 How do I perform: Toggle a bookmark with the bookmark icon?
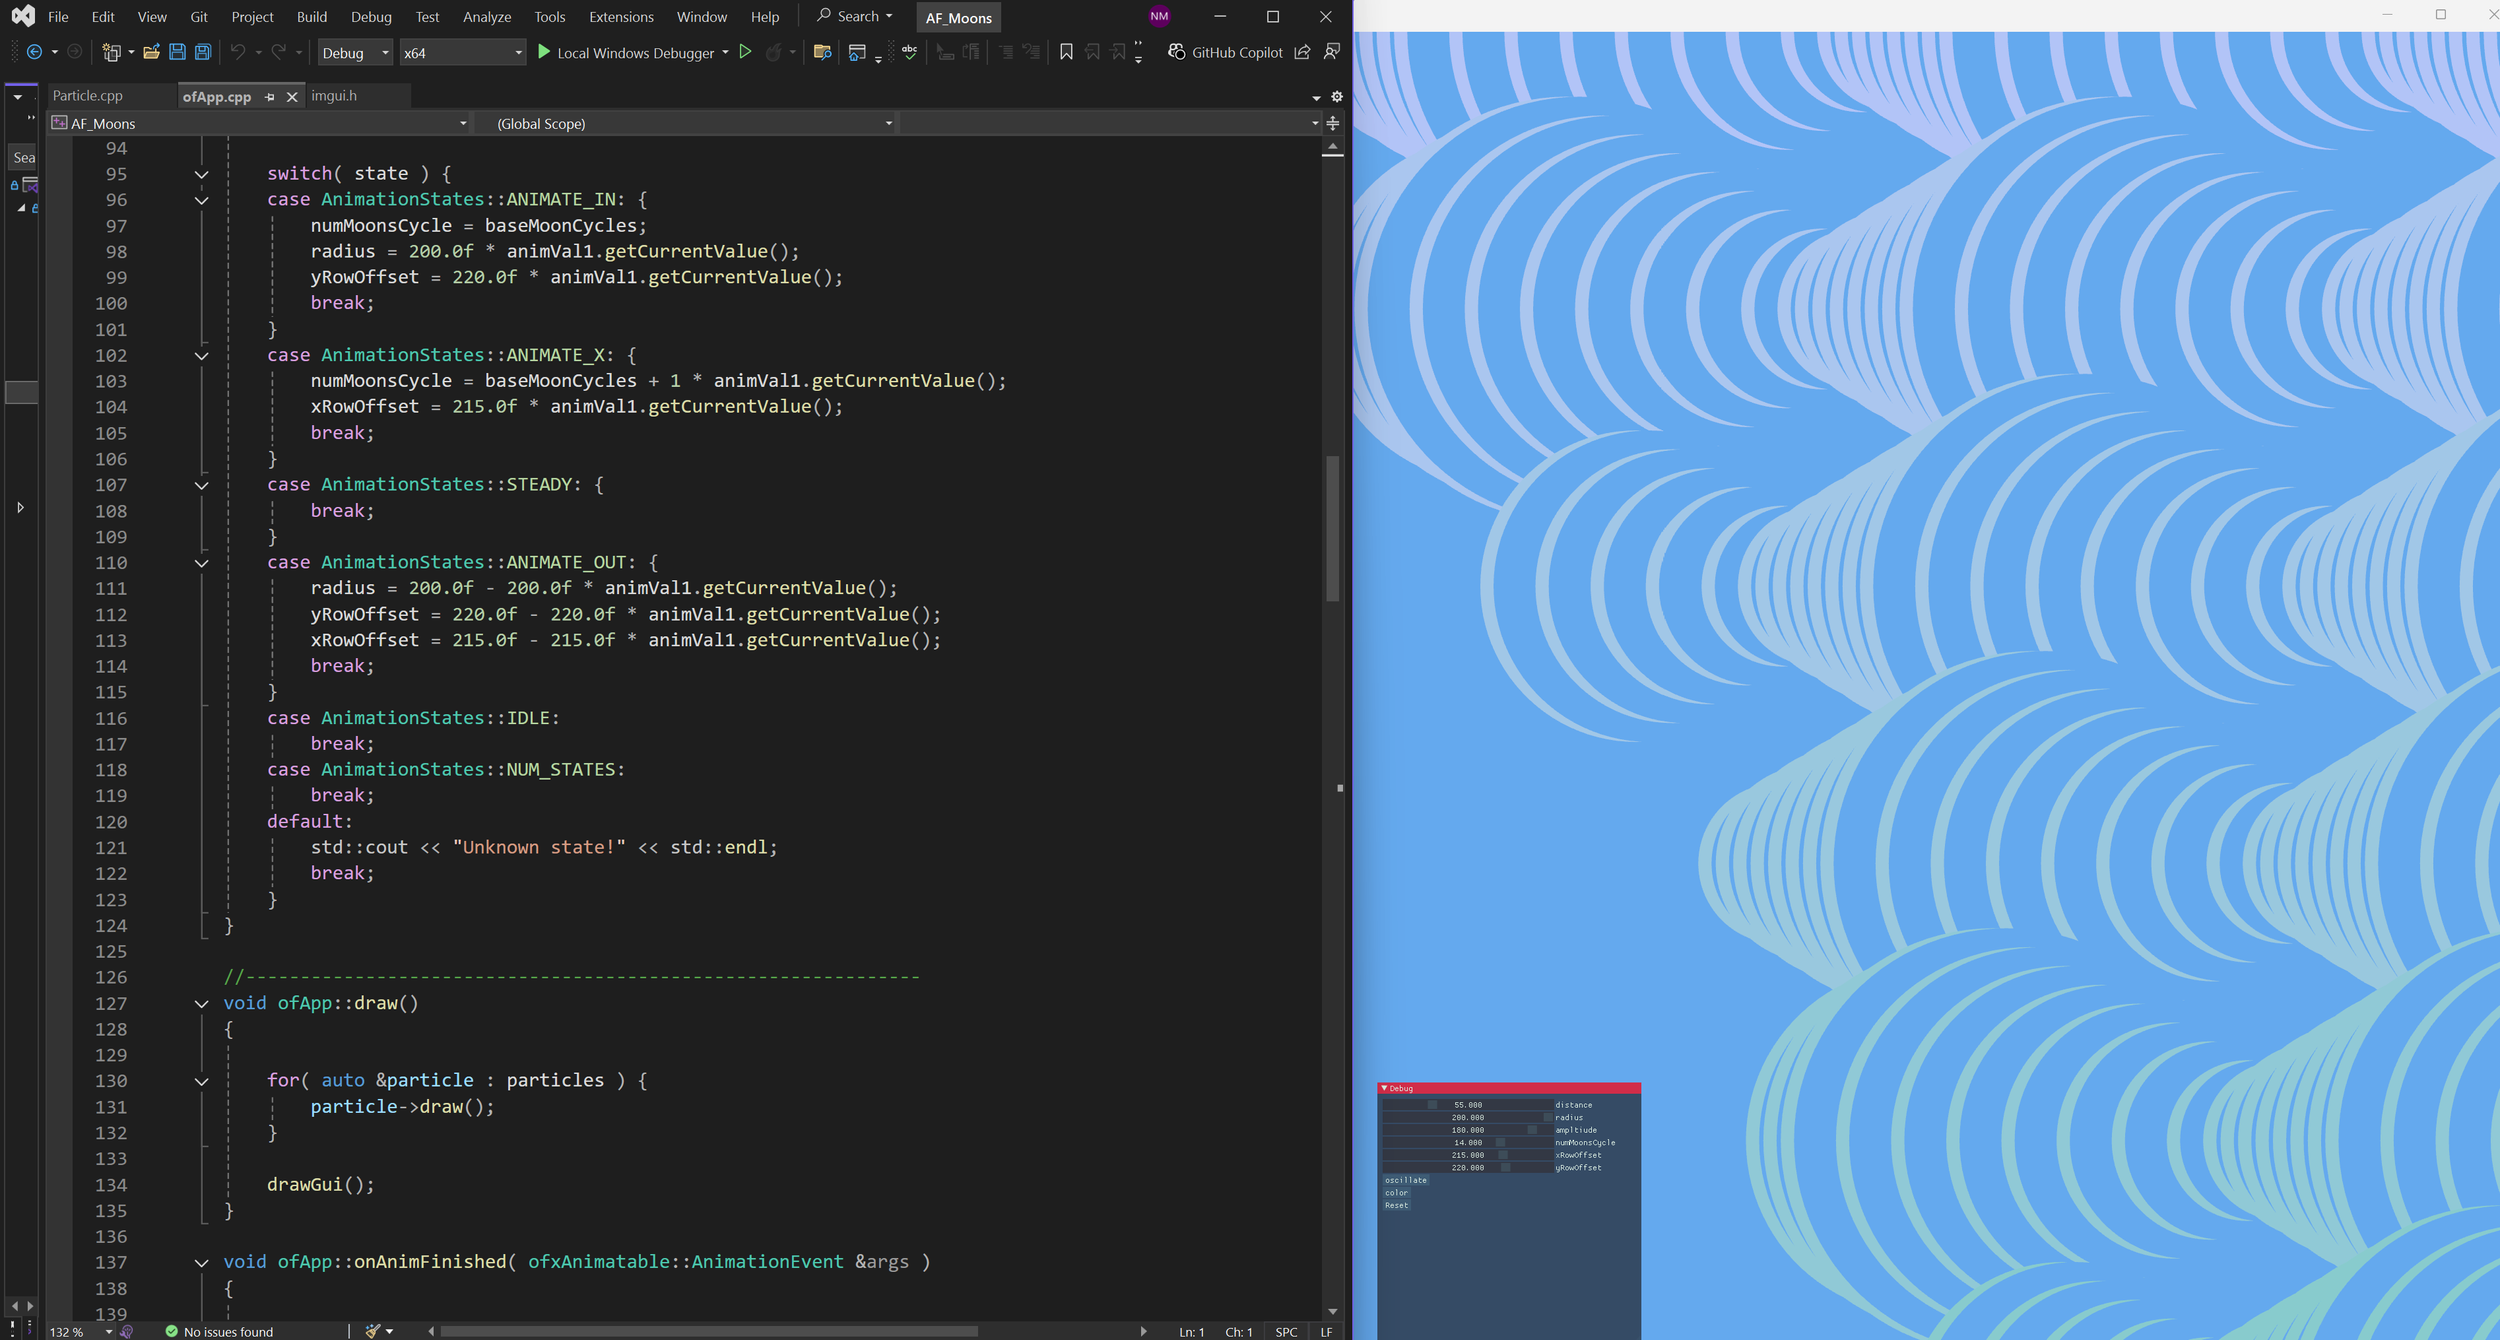[x=1066, y=52]
